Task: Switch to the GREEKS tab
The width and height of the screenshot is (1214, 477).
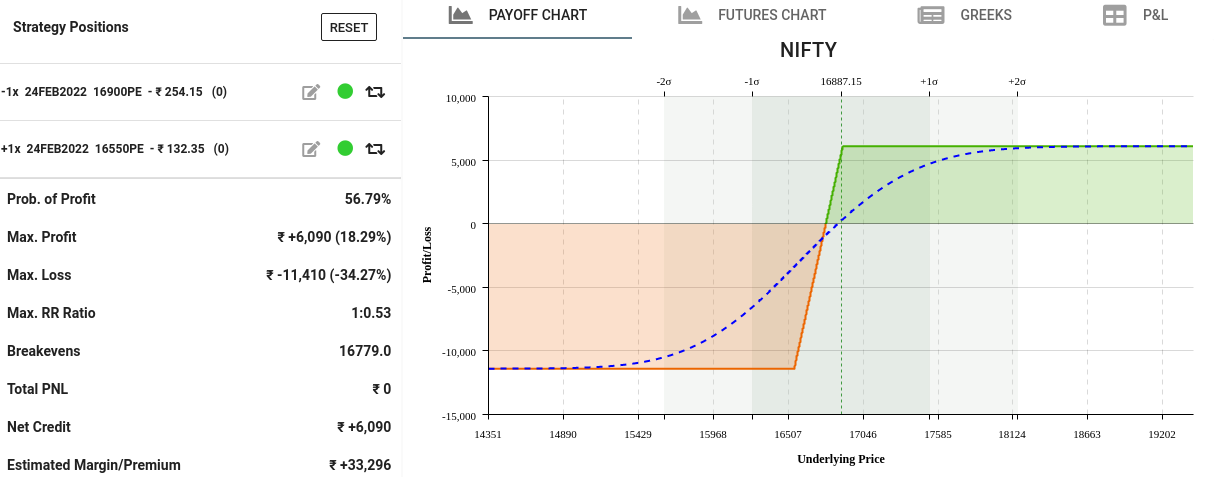Action: (986, 15)
